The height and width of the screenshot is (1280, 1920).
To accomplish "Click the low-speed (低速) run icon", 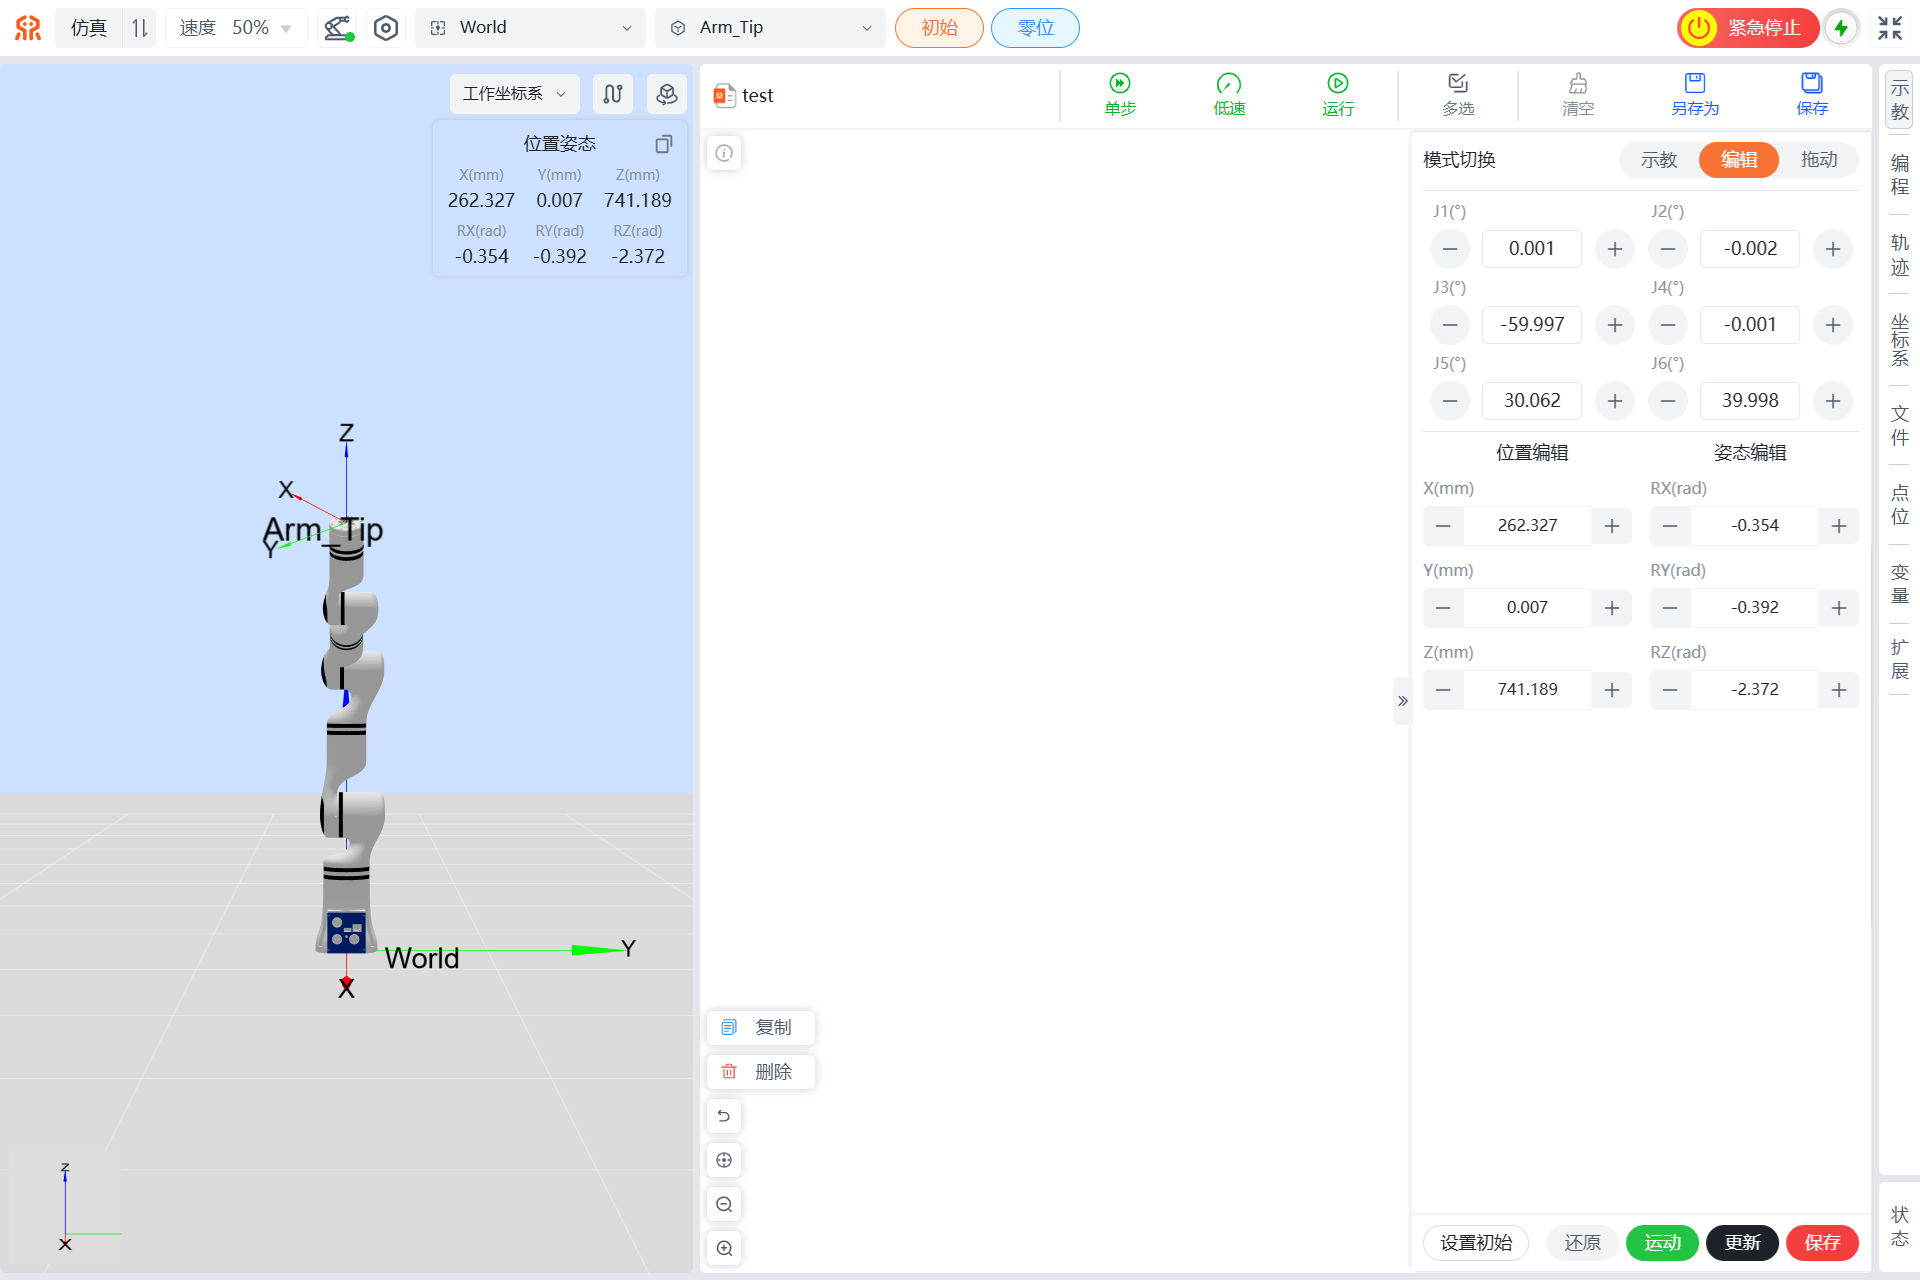I will click(x=1228, y=84).
